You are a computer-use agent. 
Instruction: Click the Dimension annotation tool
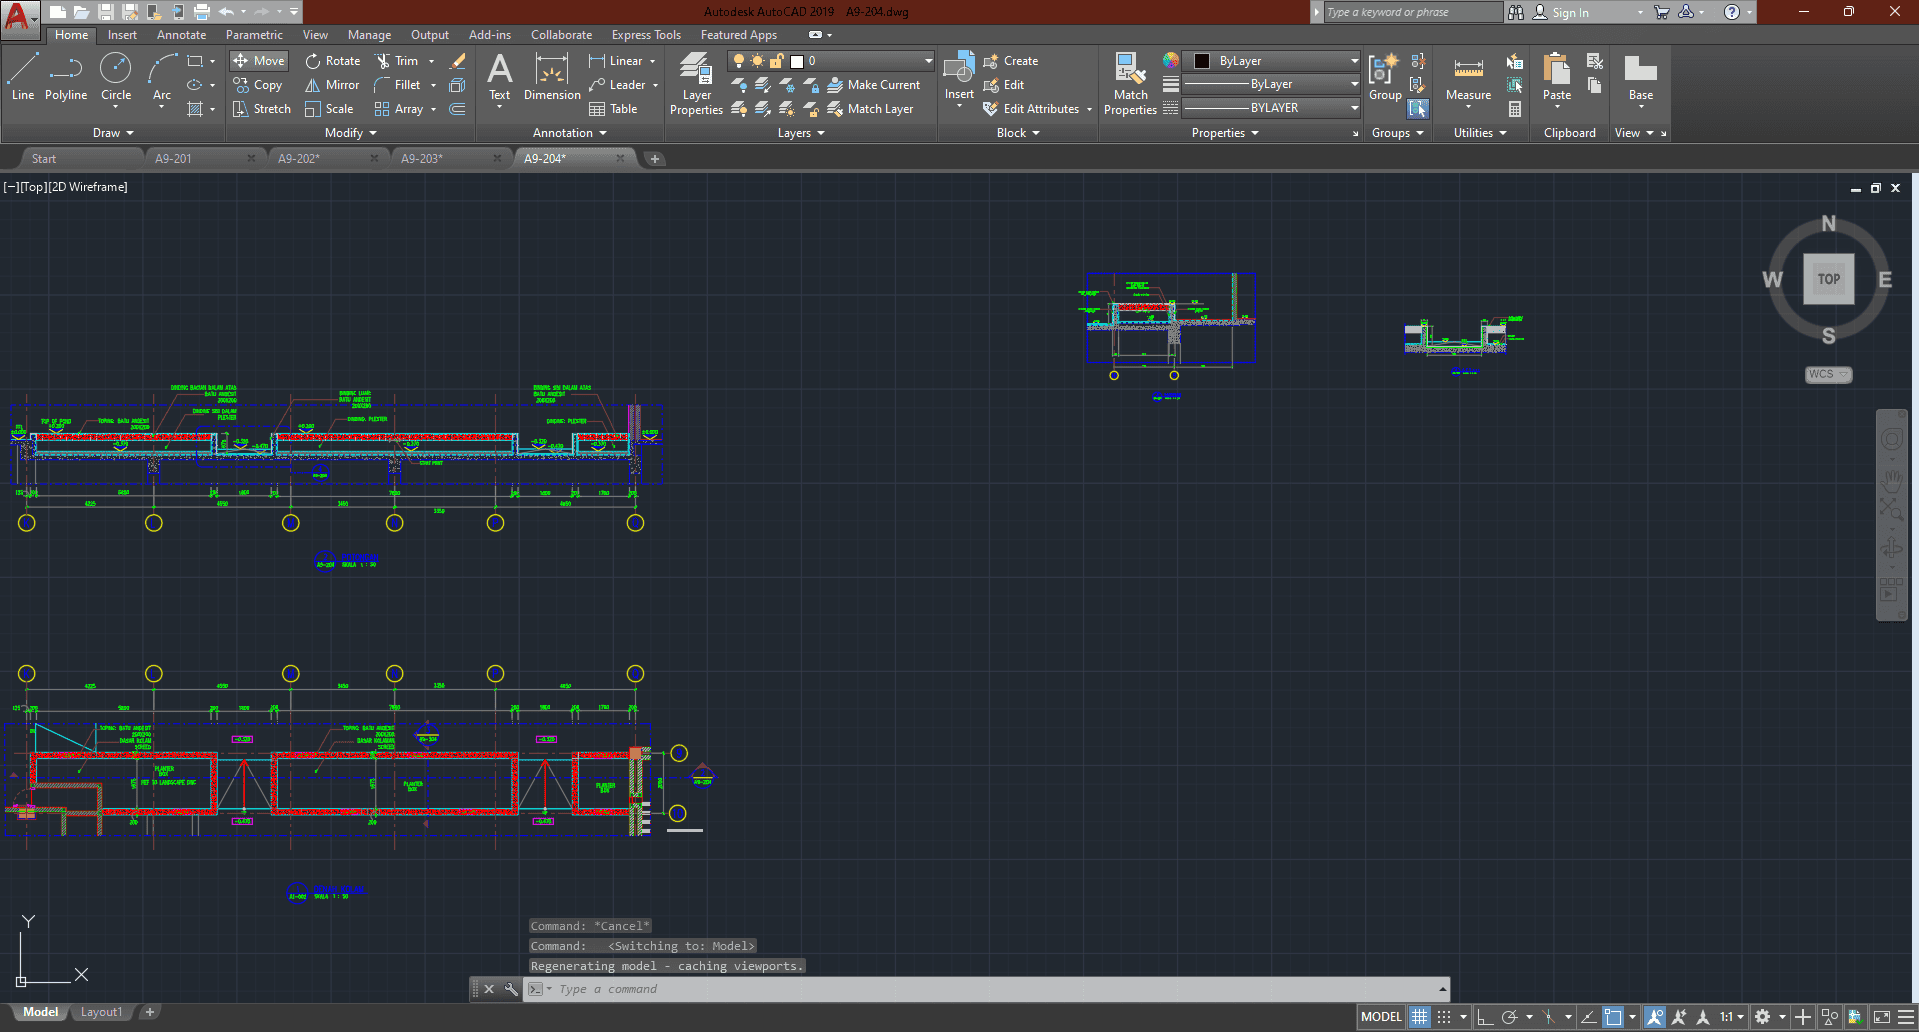(x=552, y=78)
